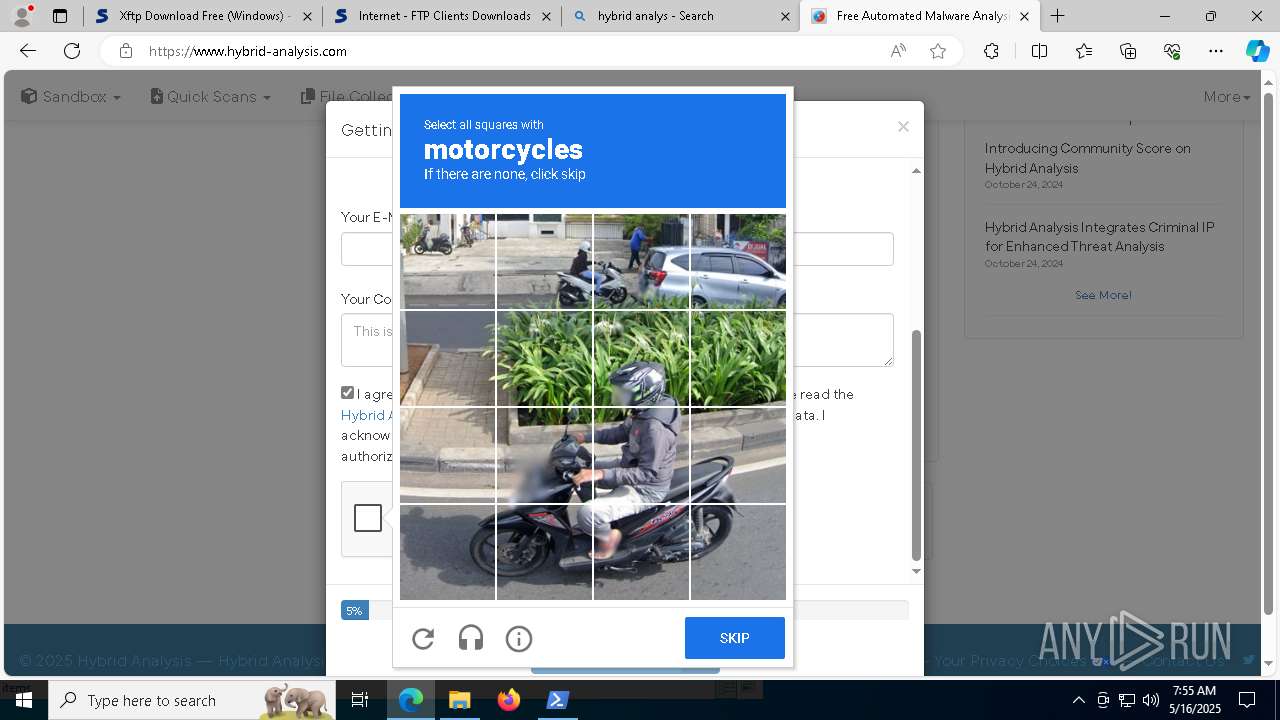Open Firefox from taskbar
Viewport: 1280px width, 720px height.
[x=509, y=700]
